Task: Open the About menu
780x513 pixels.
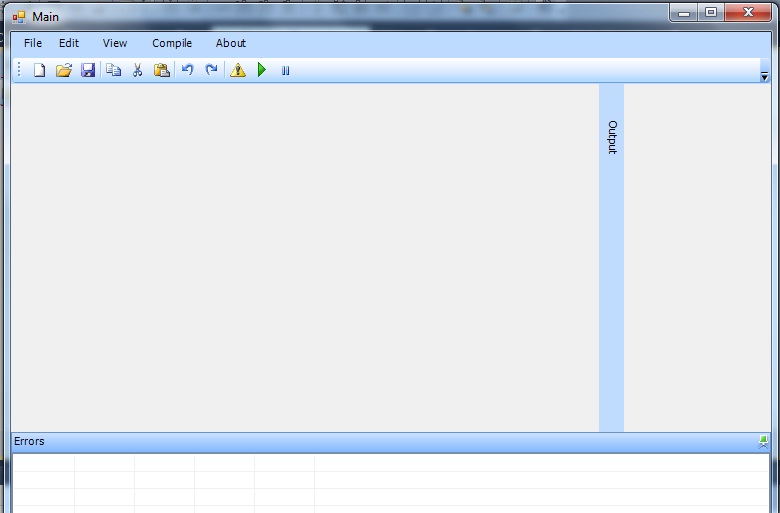Action: point(231,43)
